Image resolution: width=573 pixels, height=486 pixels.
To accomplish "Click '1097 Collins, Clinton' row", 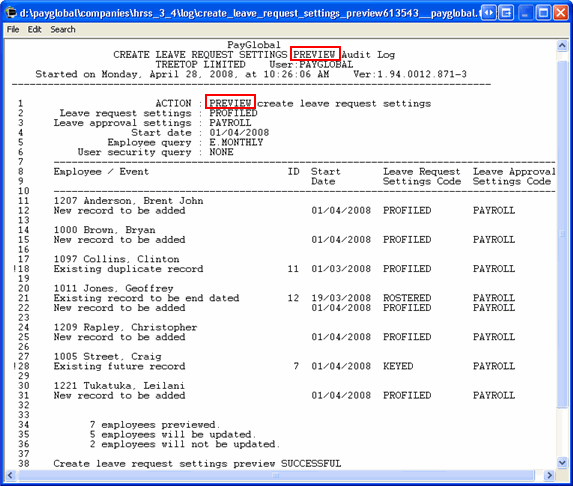I will point(116,259).
